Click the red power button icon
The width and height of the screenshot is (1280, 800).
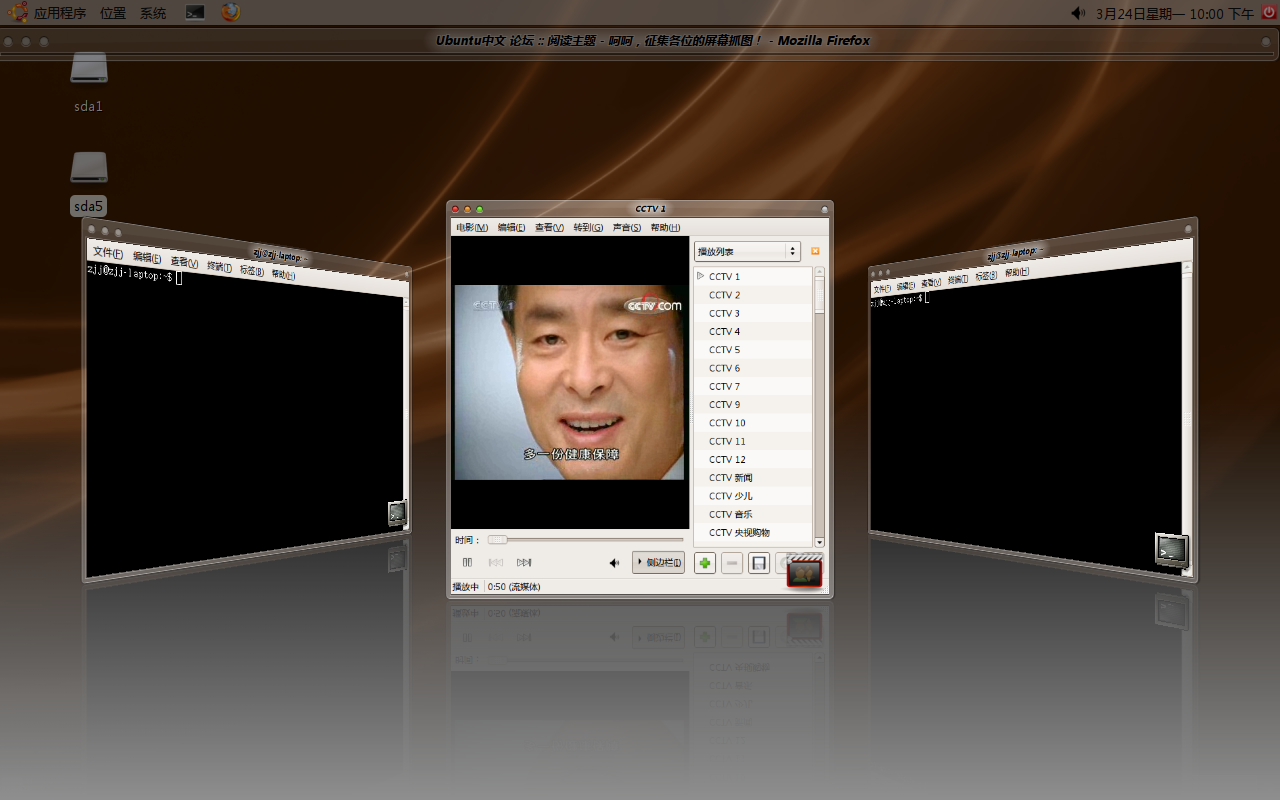click(1268, 12)
